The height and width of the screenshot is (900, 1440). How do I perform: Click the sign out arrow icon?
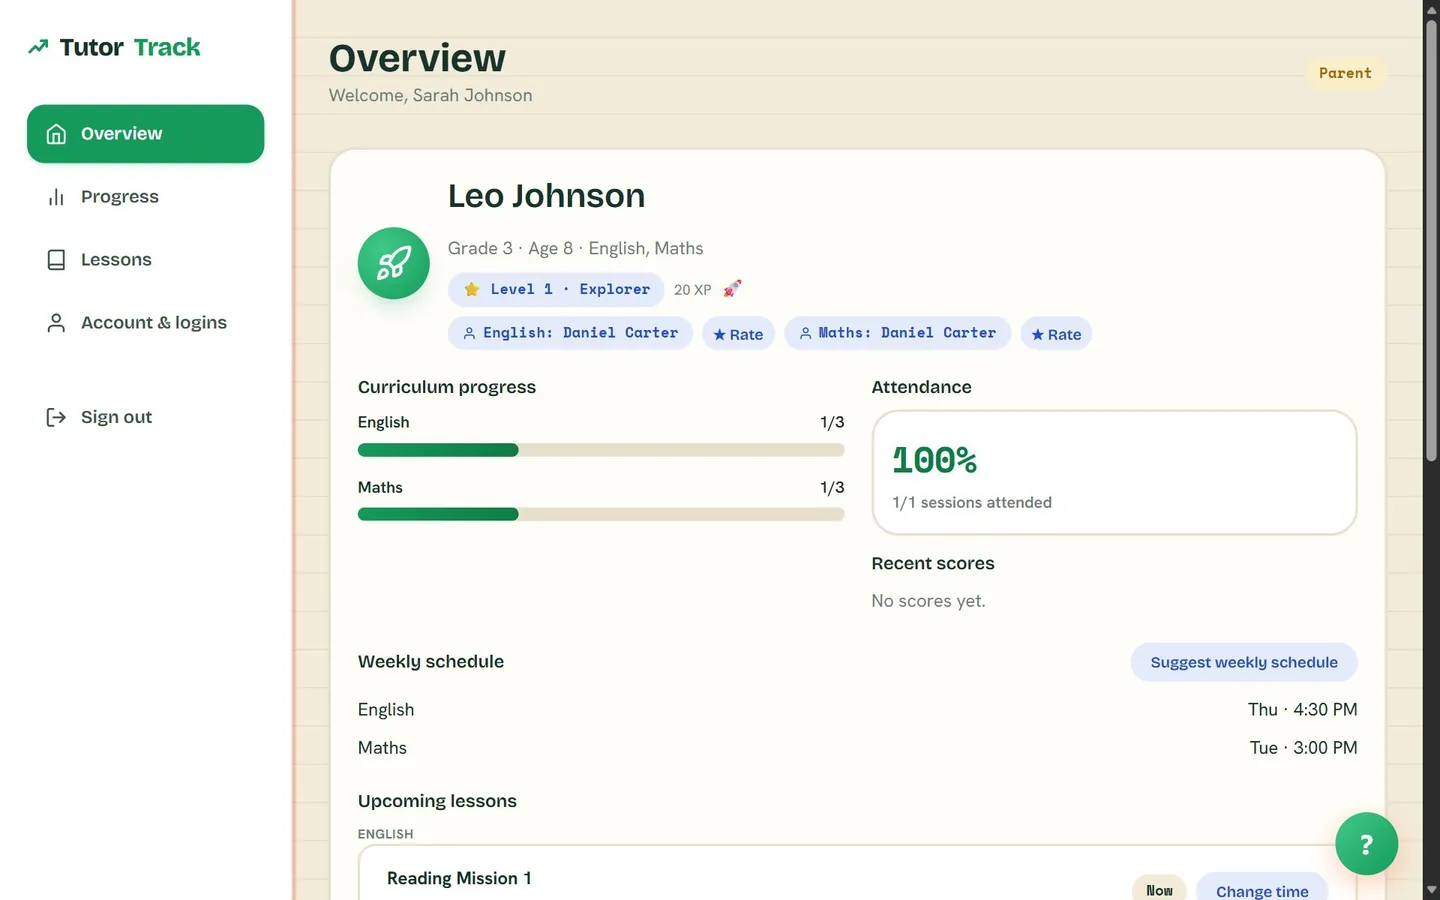(56, 417)
